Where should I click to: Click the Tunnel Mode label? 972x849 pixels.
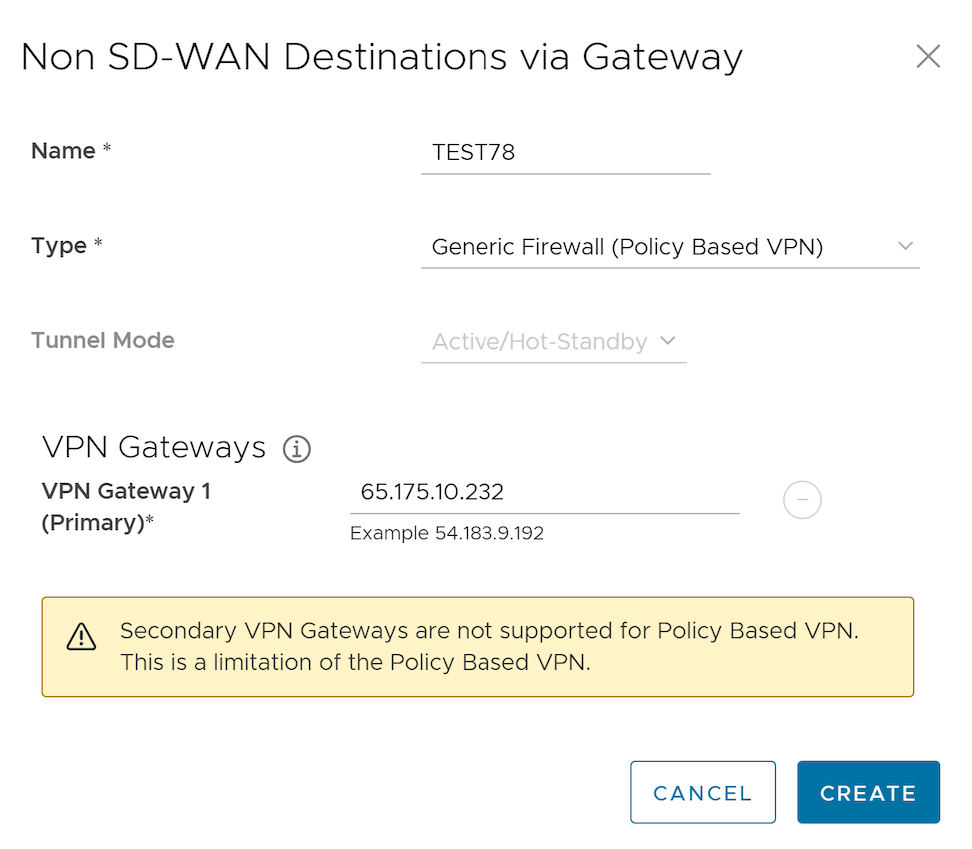[x=103, y=340]
